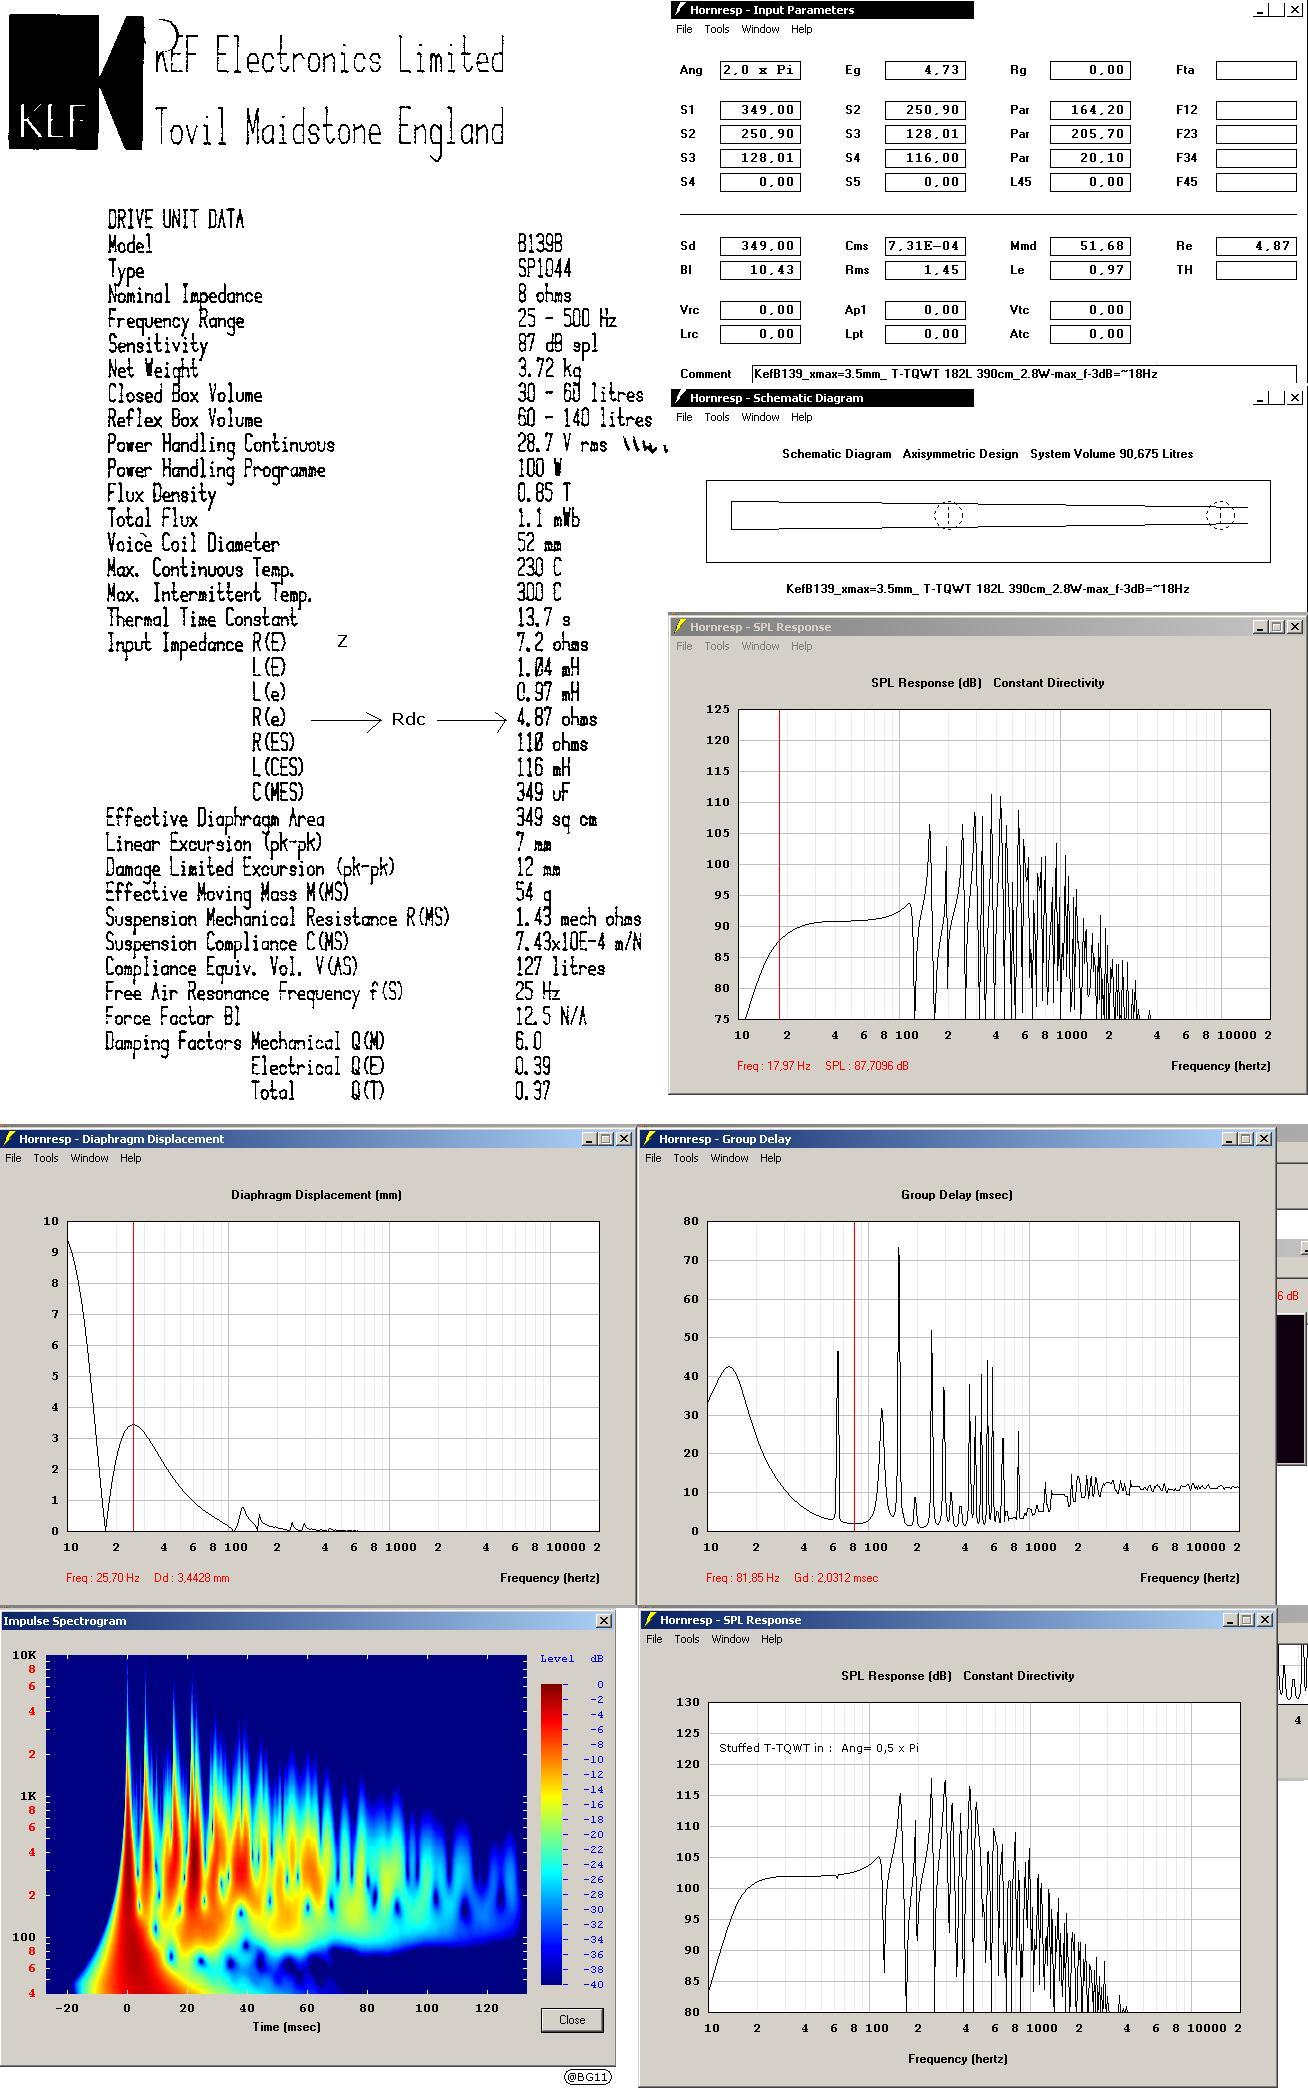Click the Re field showing 4,87
Viewport: 1308px width, 2088px height.
pyautogui.click(x=1256, y=246)
